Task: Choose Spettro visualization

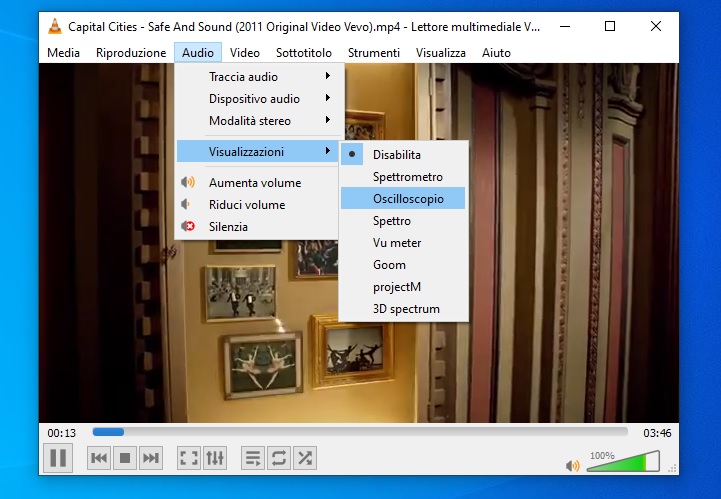Action: [403, 221]
